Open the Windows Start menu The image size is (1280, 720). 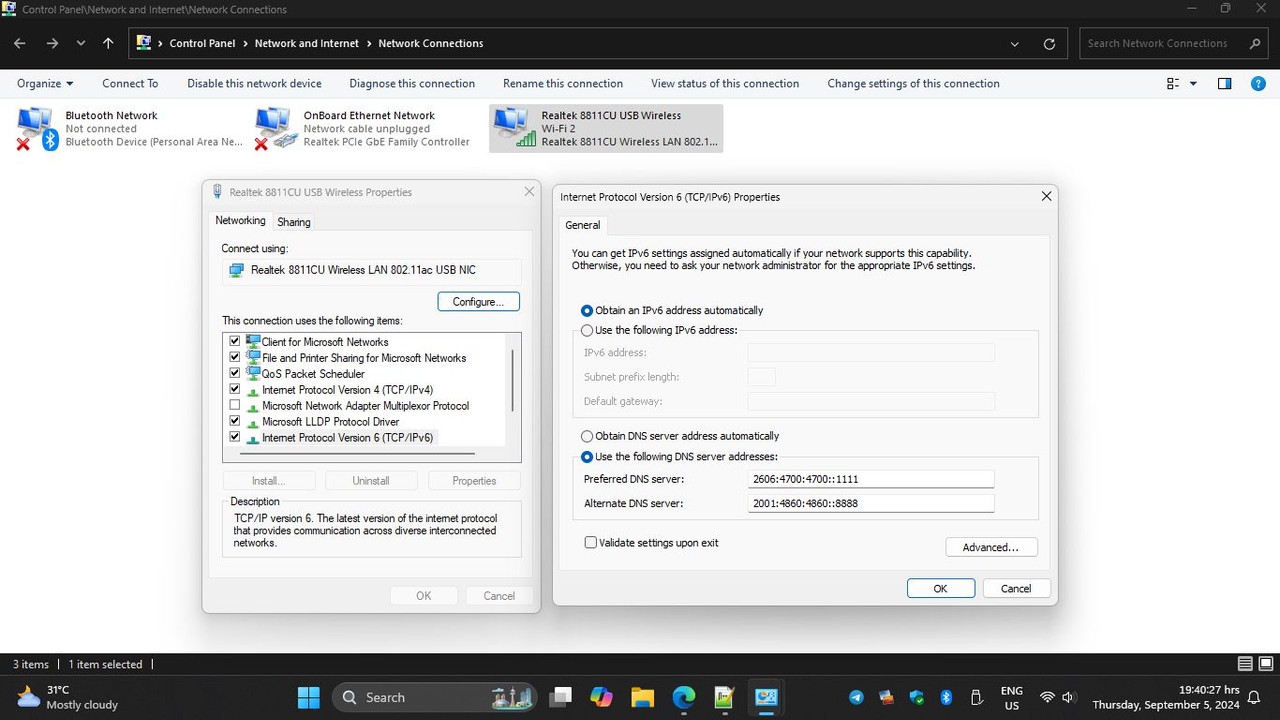click(309, 697)
